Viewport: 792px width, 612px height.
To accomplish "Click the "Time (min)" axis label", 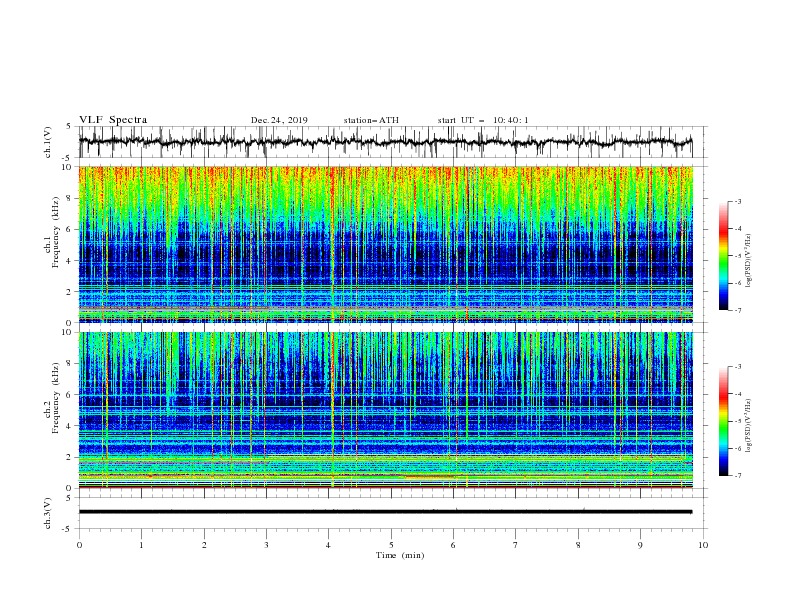I will pyautogui.click(x=400, y=555).
